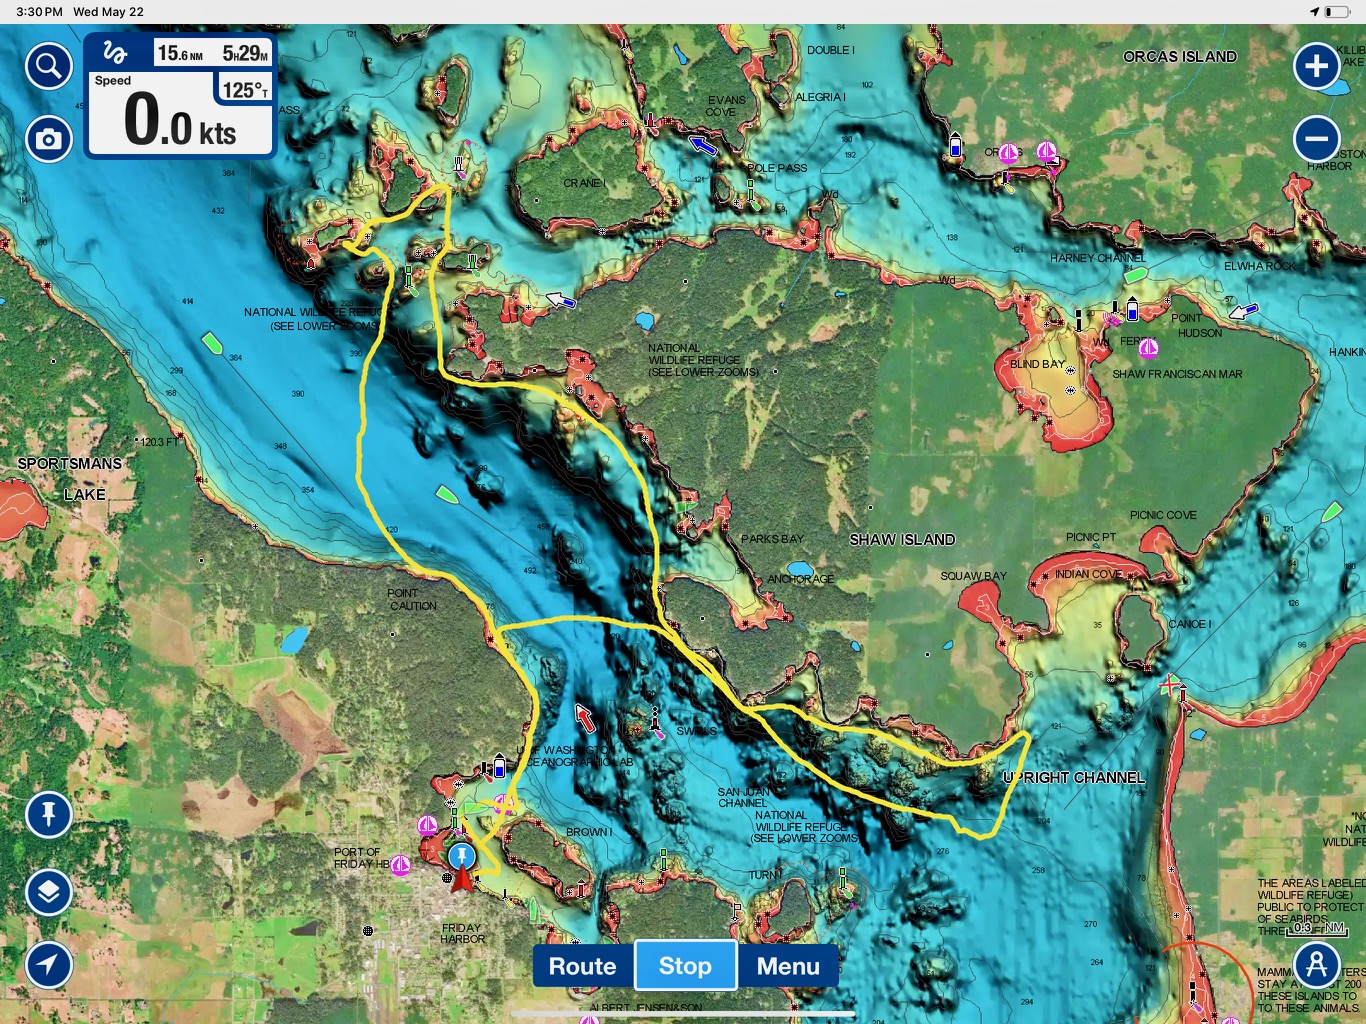Select the magenta marina icon at Port of Friday Harbor

point(400,865)
